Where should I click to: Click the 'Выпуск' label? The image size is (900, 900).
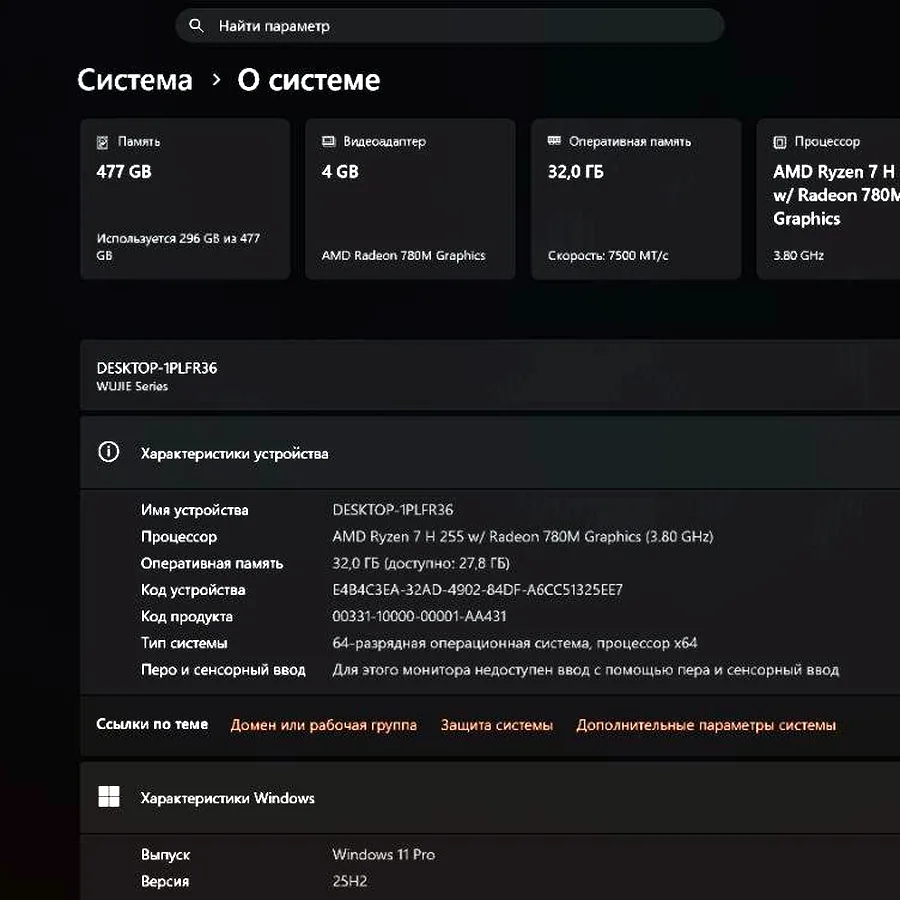tap(165, 855)
